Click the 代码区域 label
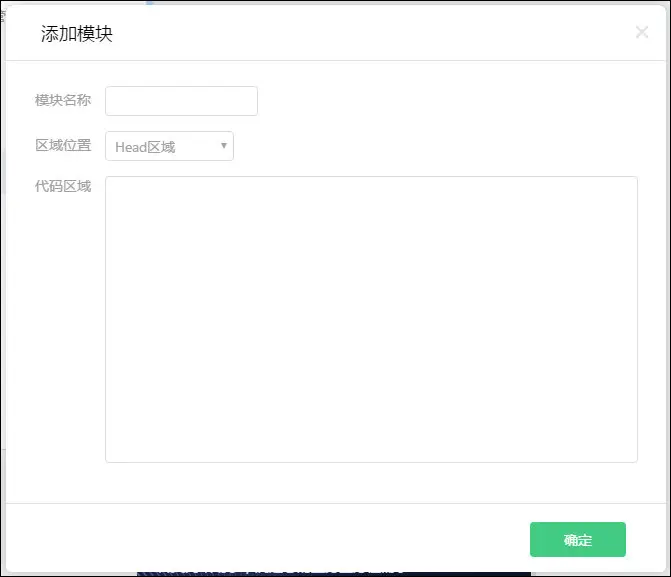 (x=63, y=186)
